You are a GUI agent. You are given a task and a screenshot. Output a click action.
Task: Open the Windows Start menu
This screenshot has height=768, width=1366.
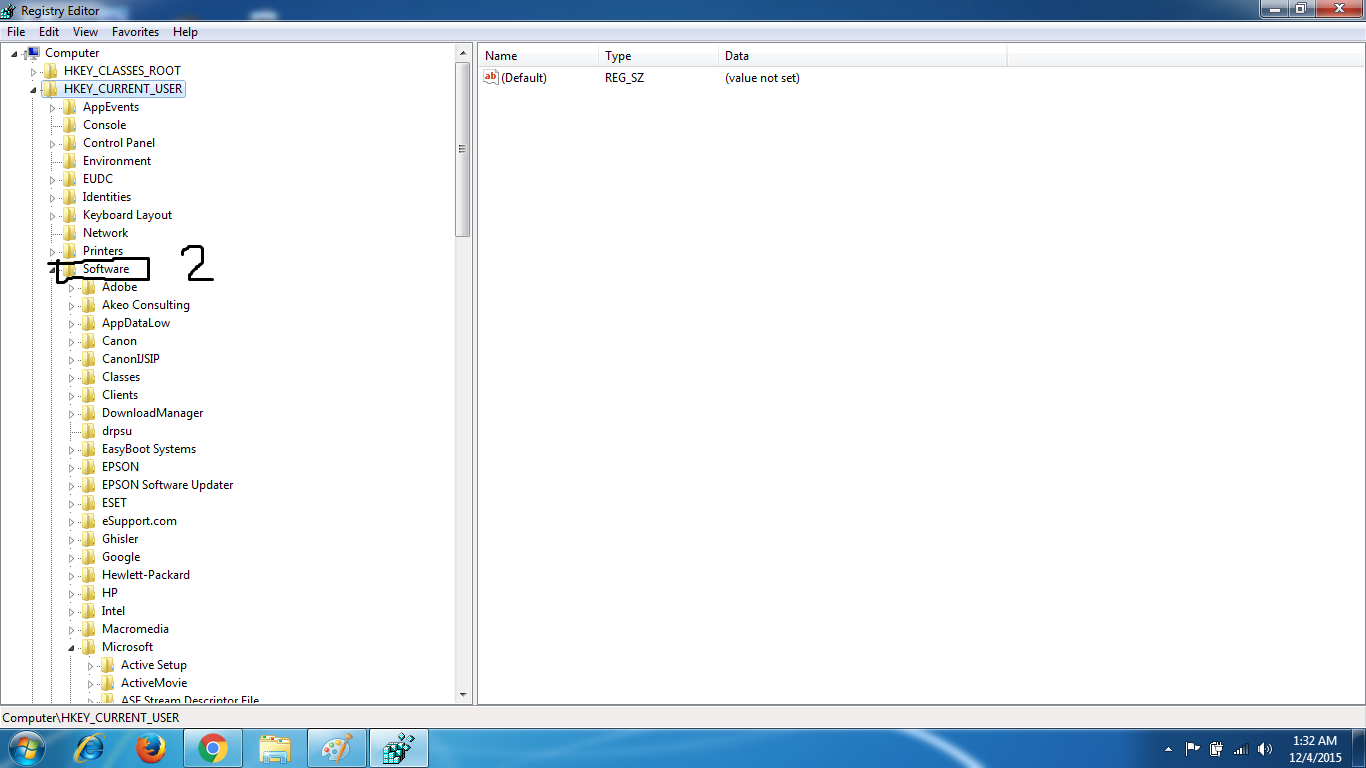pos(26,748)
